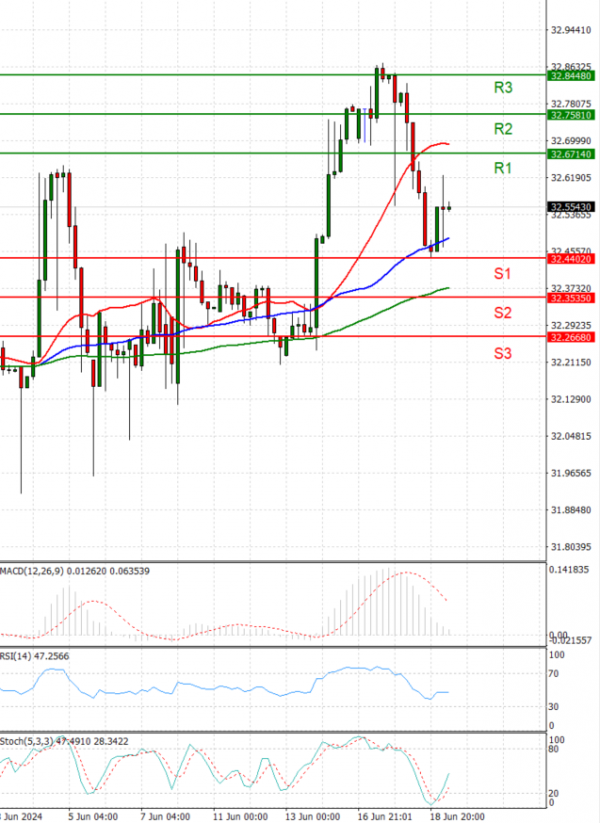Click the RSI(14) 47.2566 indicator label
Viewport: 600px width, 823px height.
tap(35, 656)
